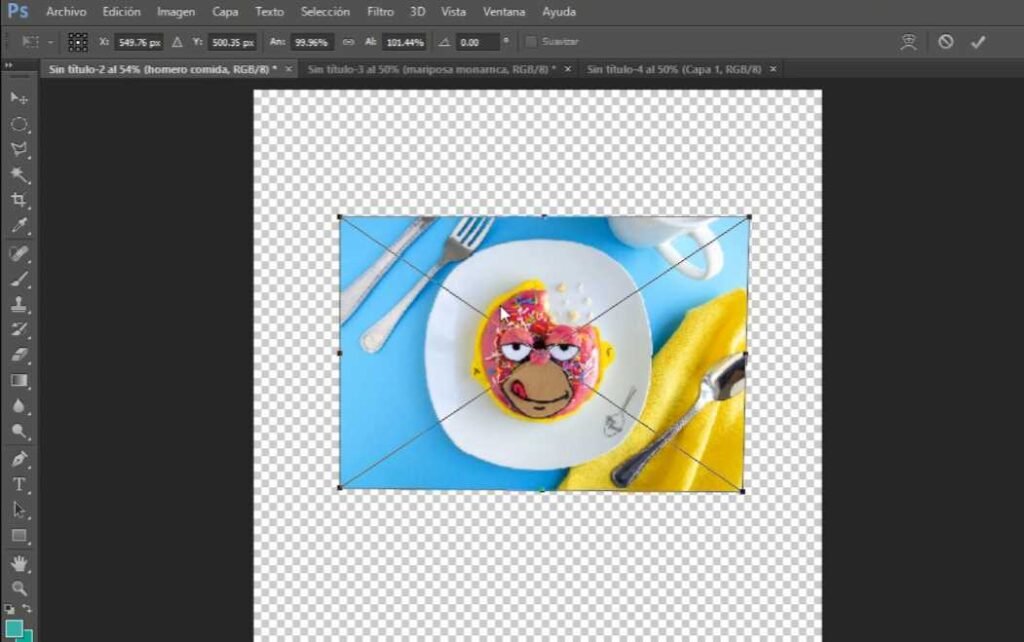Viewport: 1024px width, 642px height.
Task: Select the Healing Brush tool
Action: click(x=19, y=253)
